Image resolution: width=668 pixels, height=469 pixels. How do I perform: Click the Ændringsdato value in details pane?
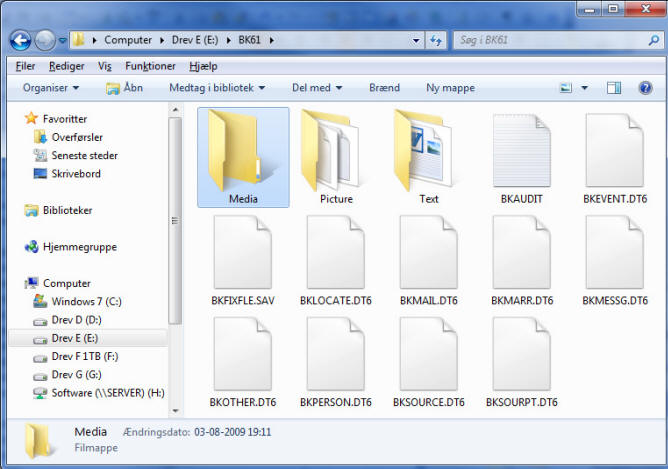(x=233, y=432)
